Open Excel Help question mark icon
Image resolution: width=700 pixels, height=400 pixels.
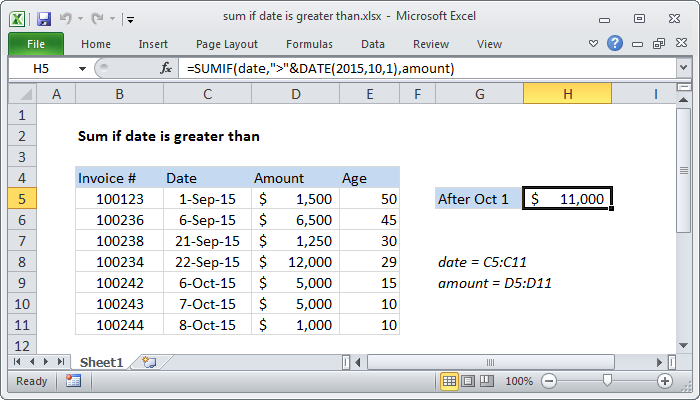[617, 44]
